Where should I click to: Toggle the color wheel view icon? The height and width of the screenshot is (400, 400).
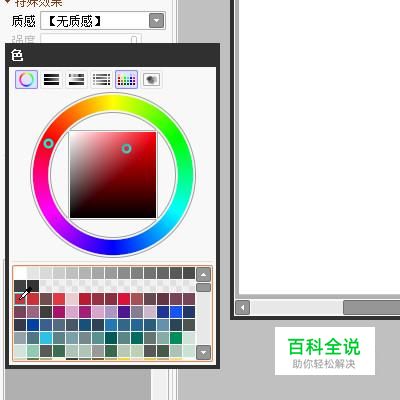(26, 79)
